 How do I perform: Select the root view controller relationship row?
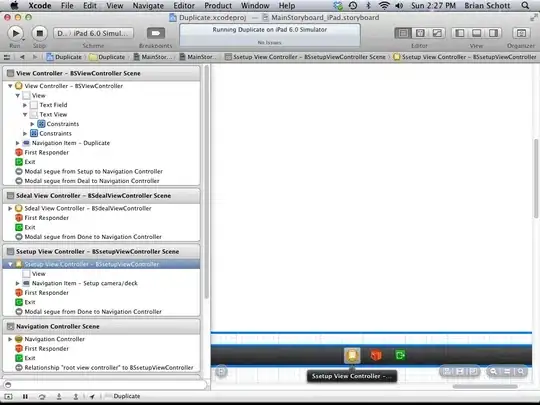(101, 368)
